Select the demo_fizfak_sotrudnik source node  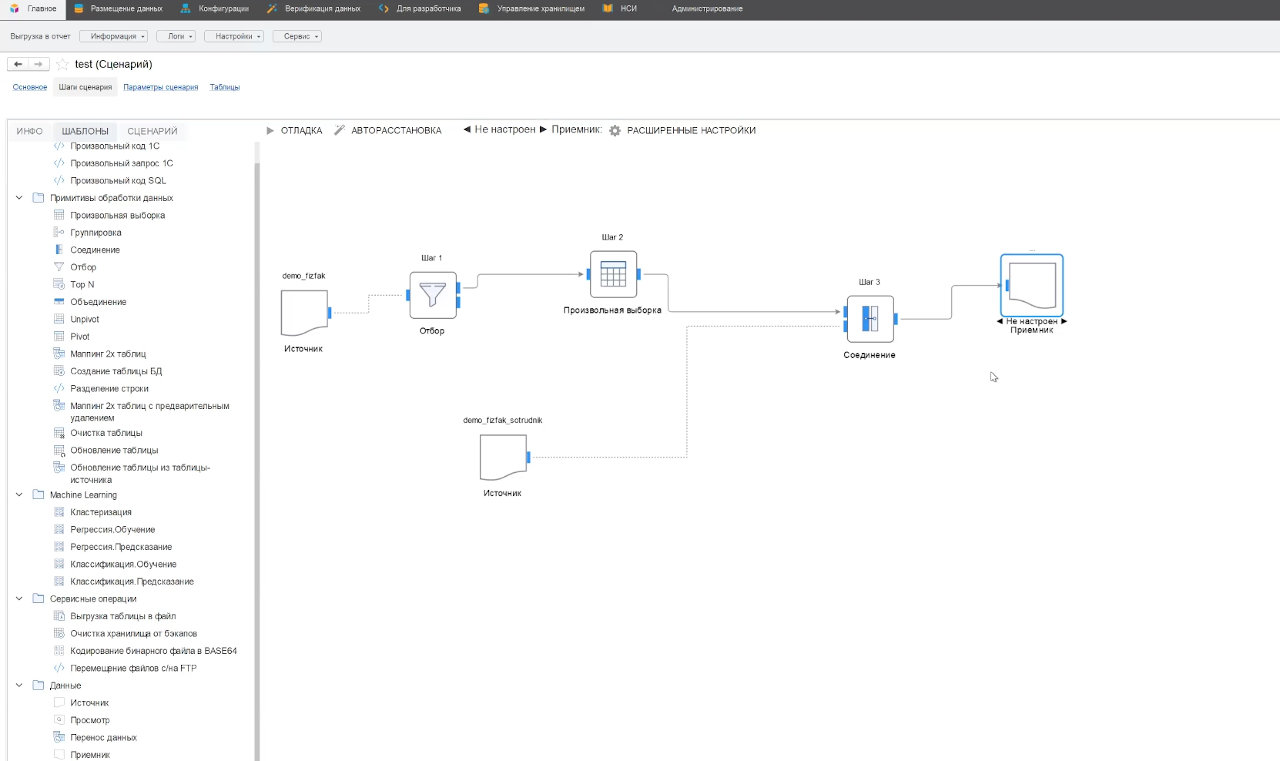click(x=503, y=458)
